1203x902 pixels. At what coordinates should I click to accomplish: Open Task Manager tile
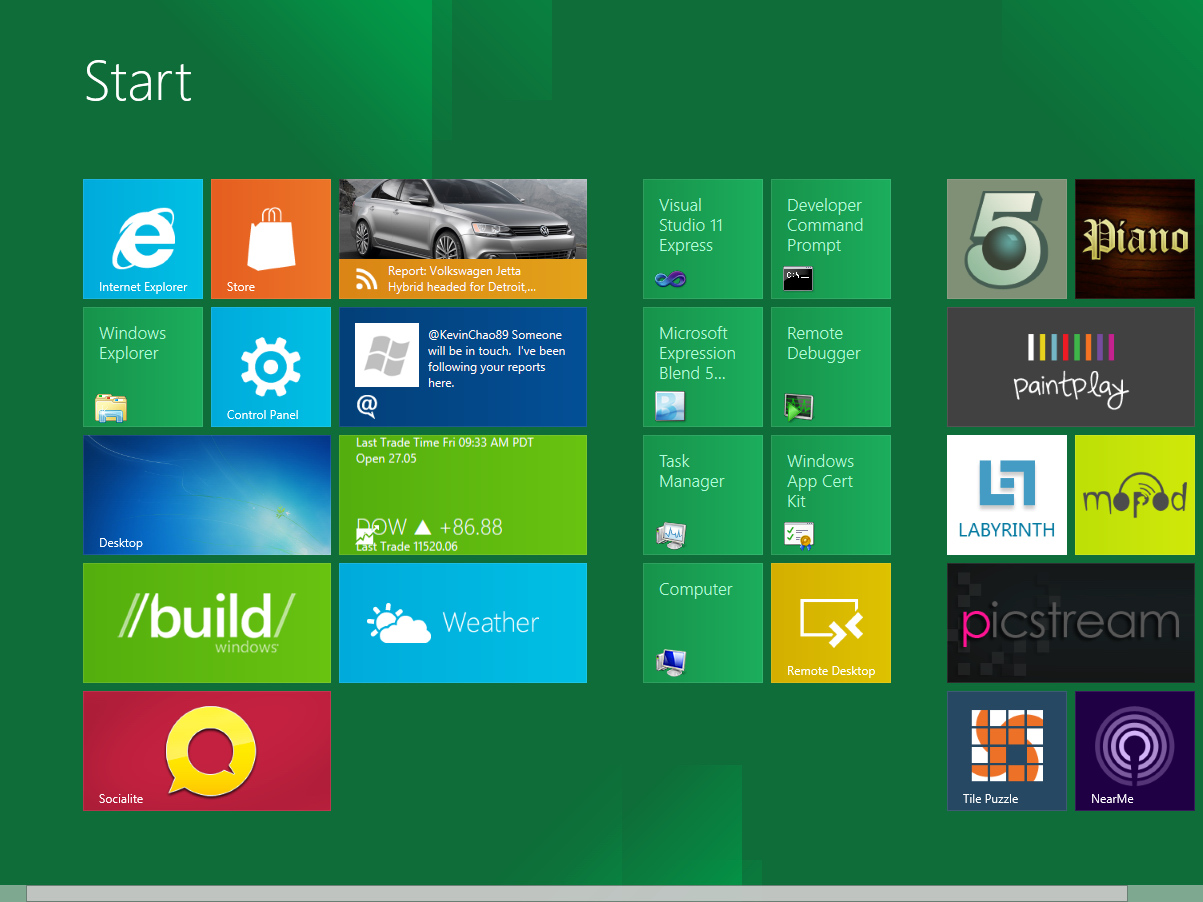click(703, 495)
